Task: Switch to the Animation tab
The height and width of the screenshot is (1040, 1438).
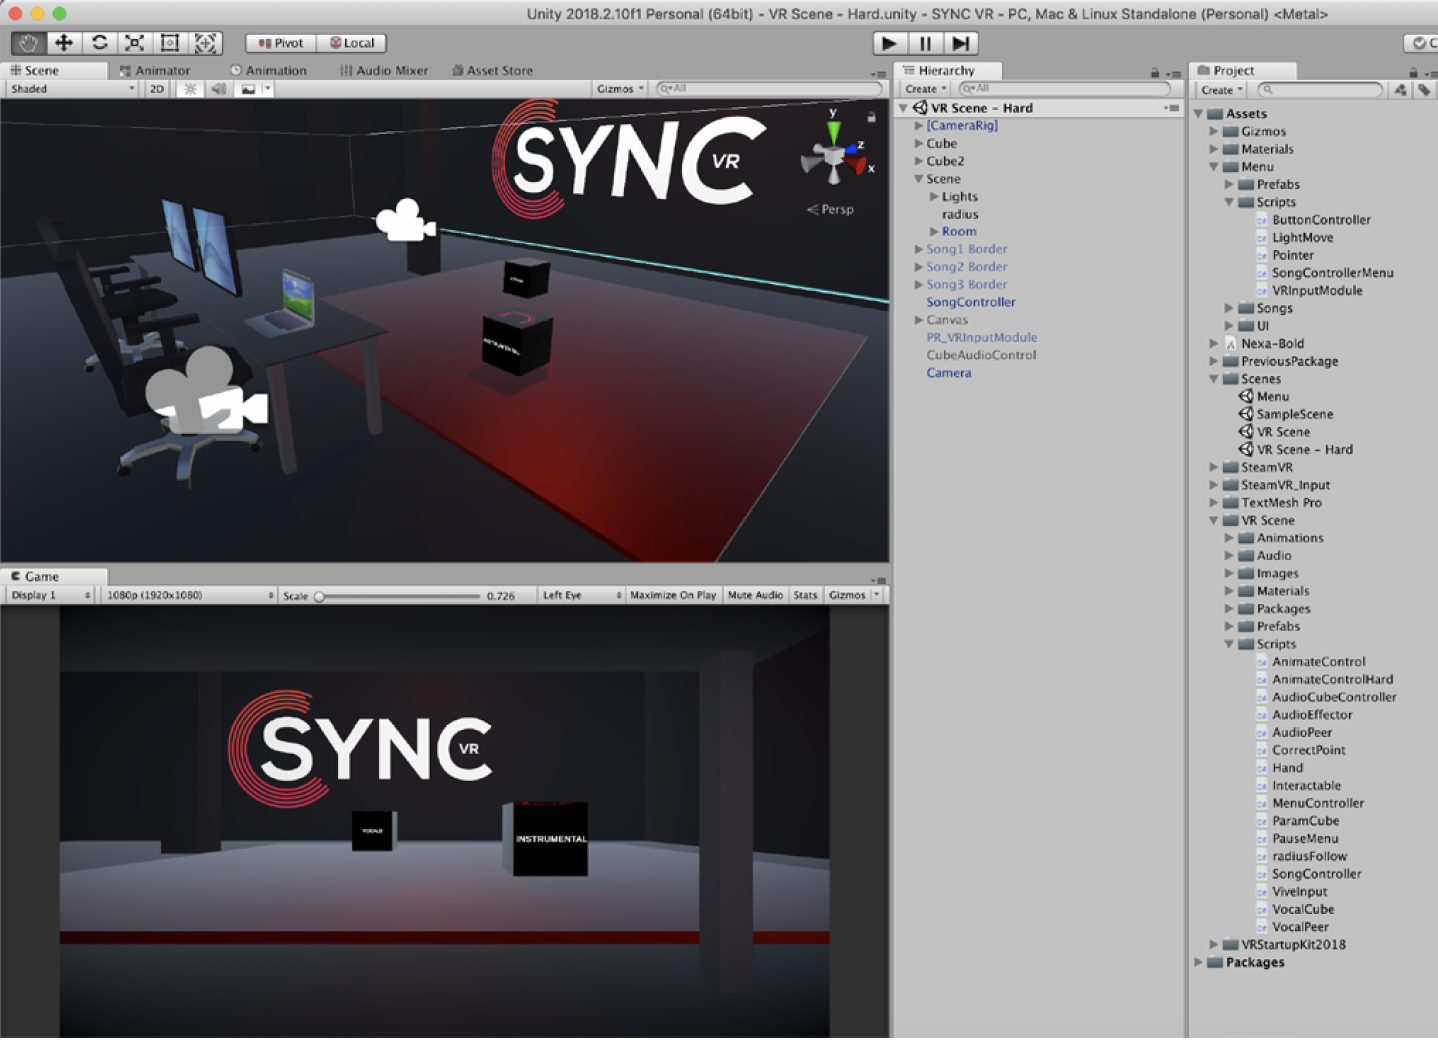Action: tap(268, 71)
